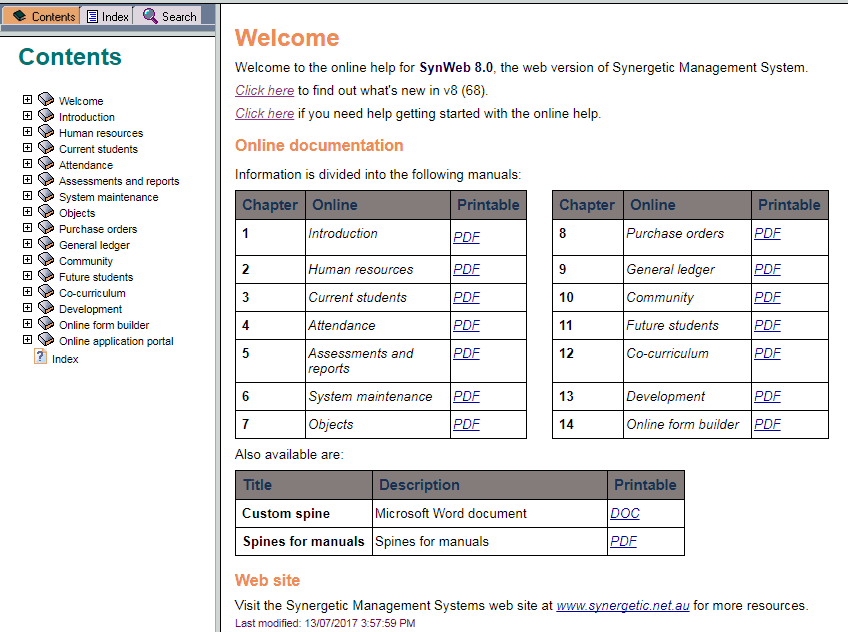The image size is (848, 632).
Task: Expand the Community tree node
Action: click(x=28, y=260)
